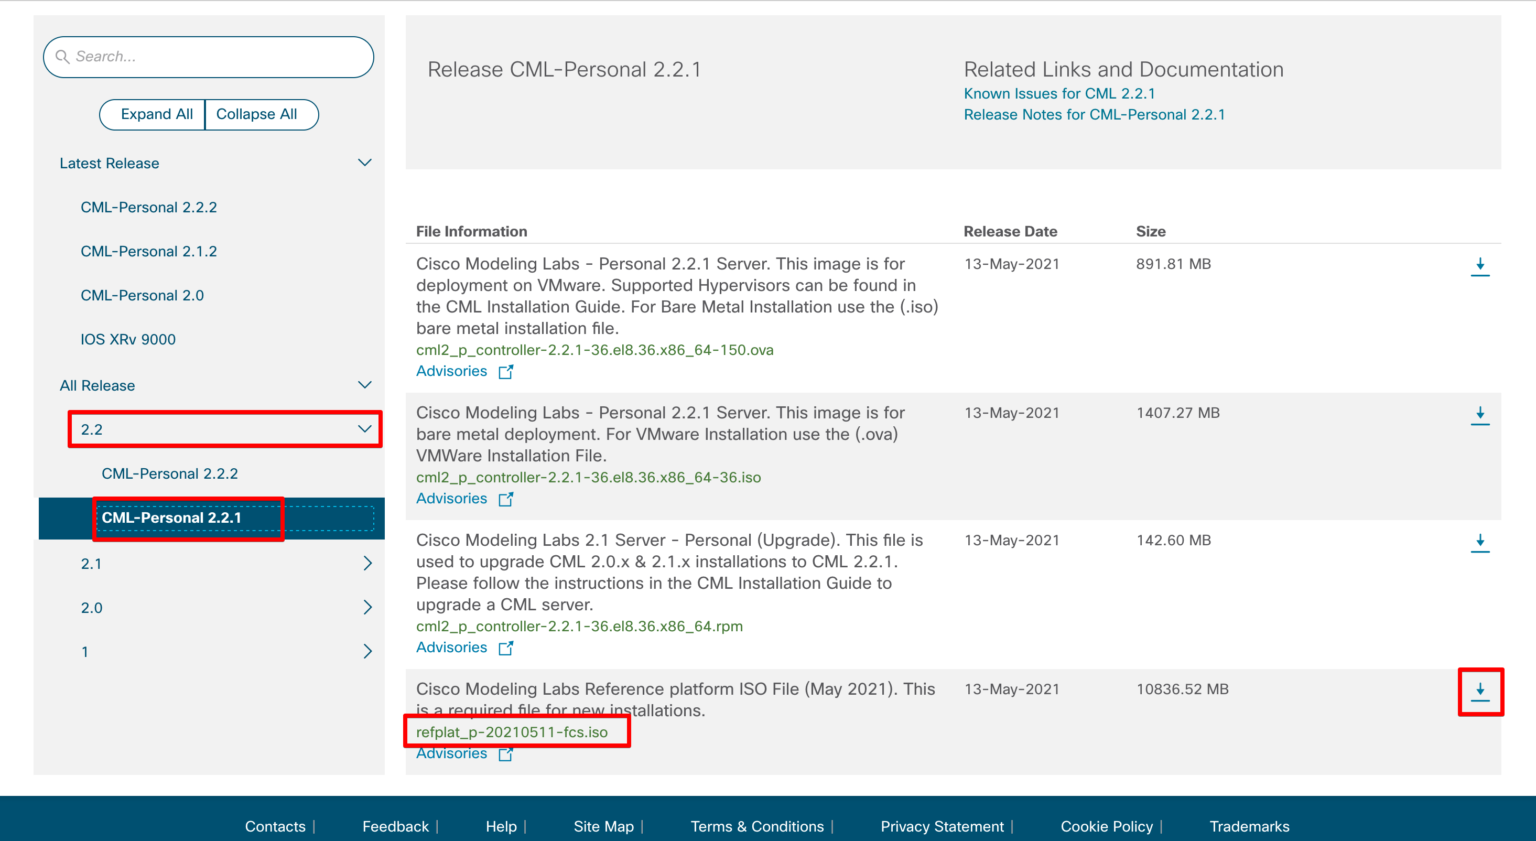Screen dimensions: 1536x841
Task: Open Known Issues for CML 2.2.1
Action: (1059, 94)
